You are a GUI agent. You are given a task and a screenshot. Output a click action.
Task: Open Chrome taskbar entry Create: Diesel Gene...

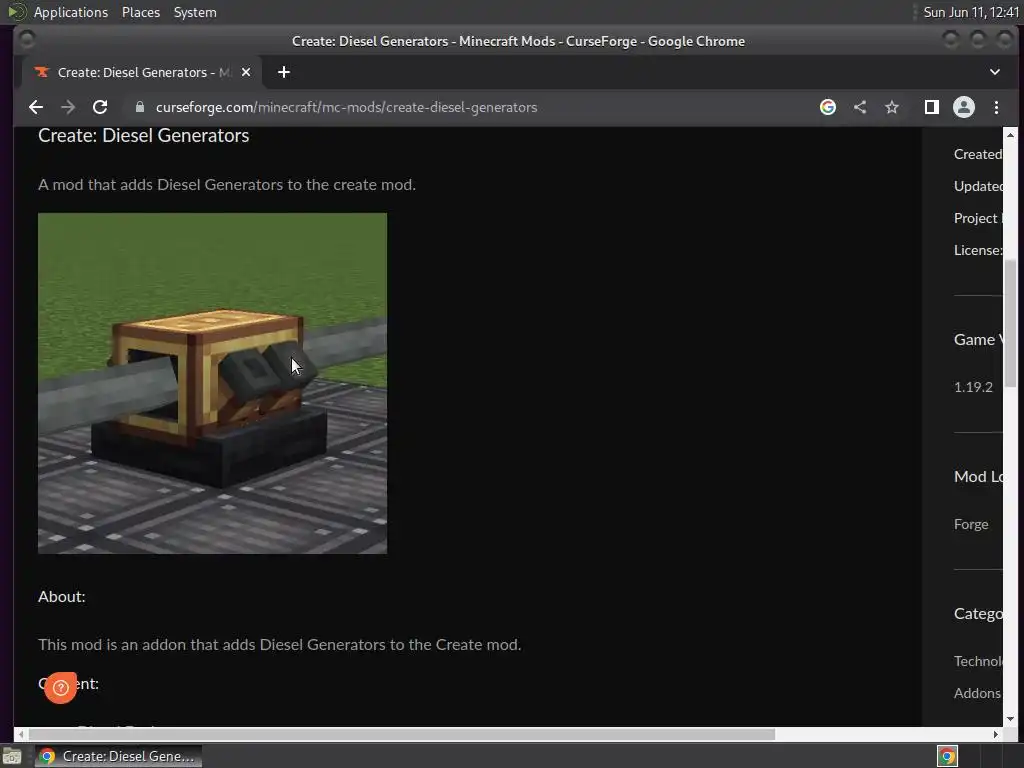click(118, 756)
